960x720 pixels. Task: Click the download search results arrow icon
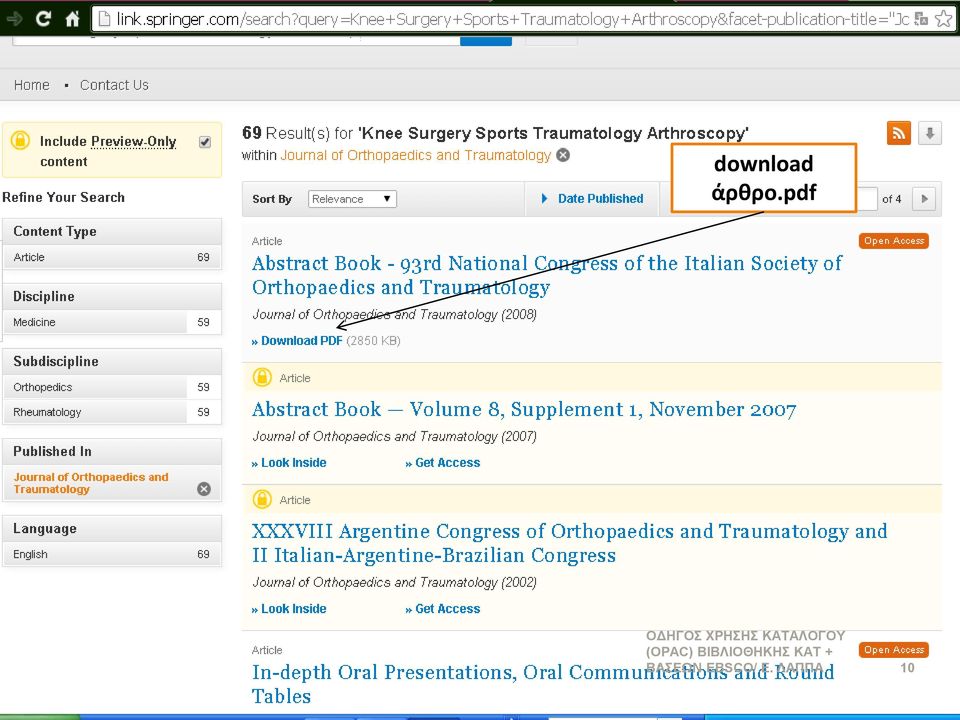(929, 133)
